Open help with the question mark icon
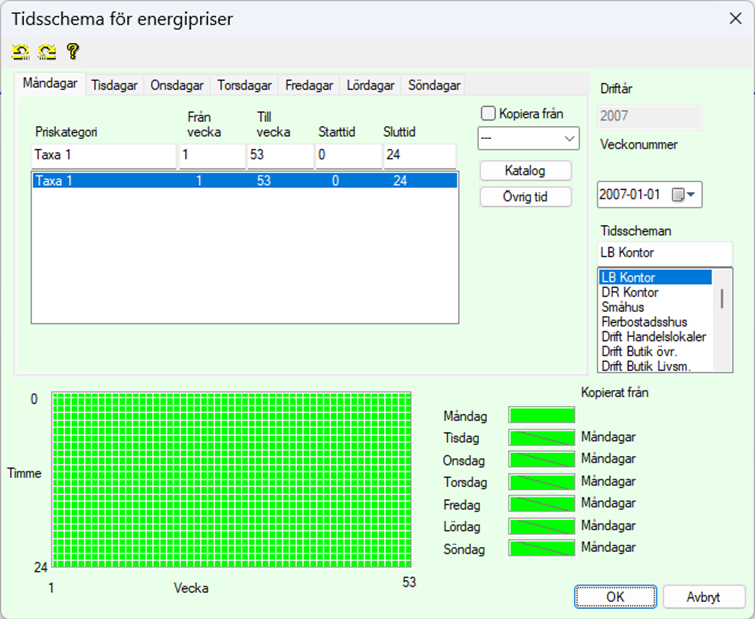 (72, 51)
